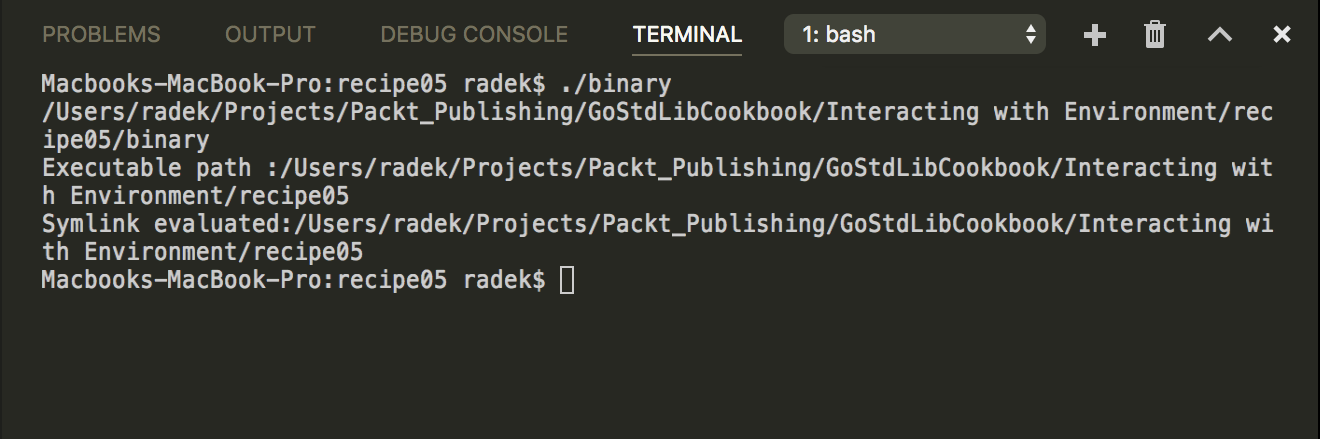Viewport: 1320px width, 439px height.
Task: Click the 'ipe05/binary' wrapped output line
Action: coord(126,140)
